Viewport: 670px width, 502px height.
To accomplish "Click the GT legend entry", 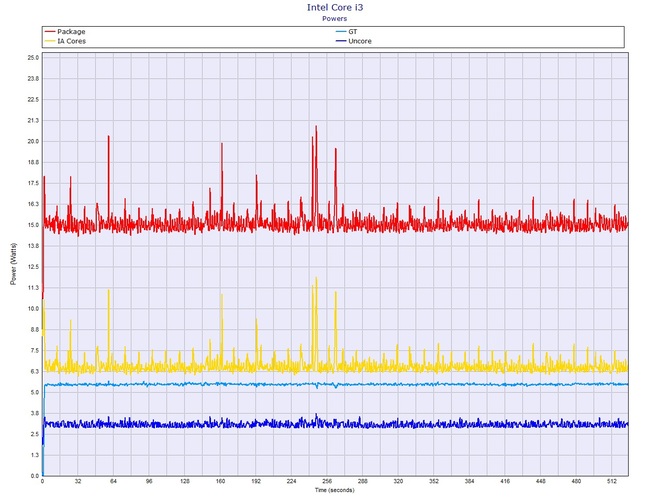I will coord(347,32).
